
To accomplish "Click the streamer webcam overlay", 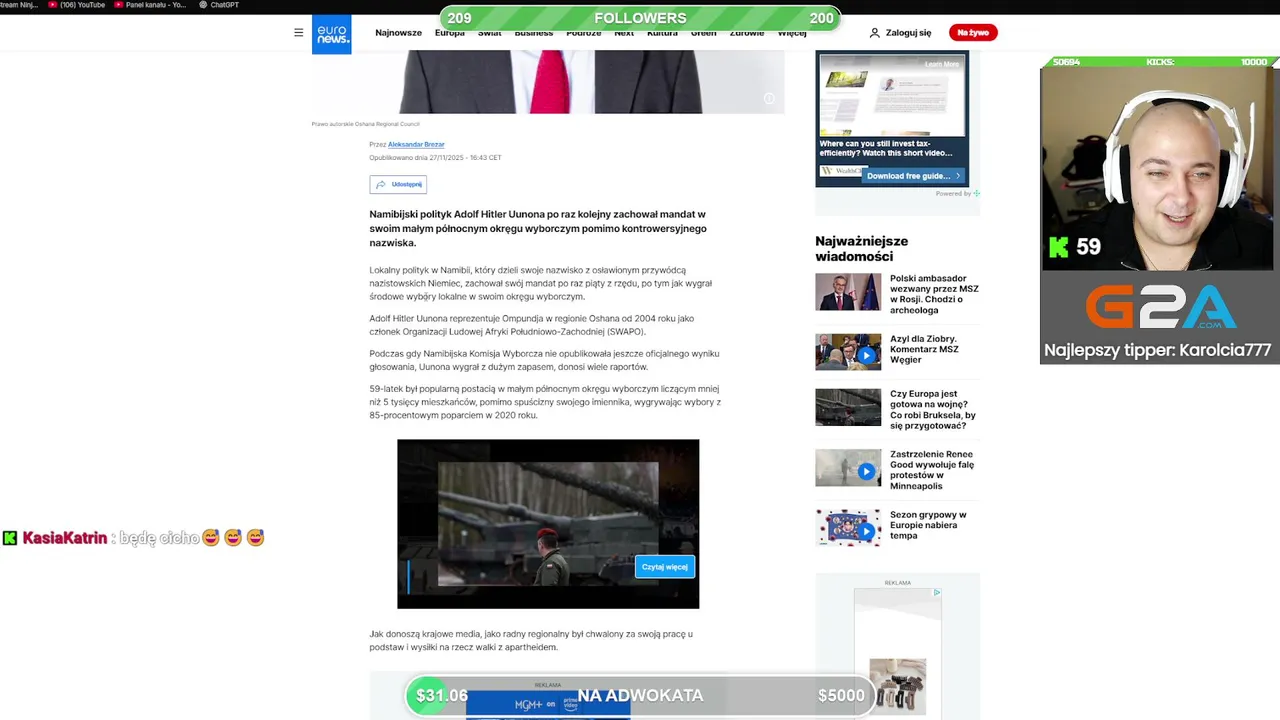I will (x=1160, y=168).
